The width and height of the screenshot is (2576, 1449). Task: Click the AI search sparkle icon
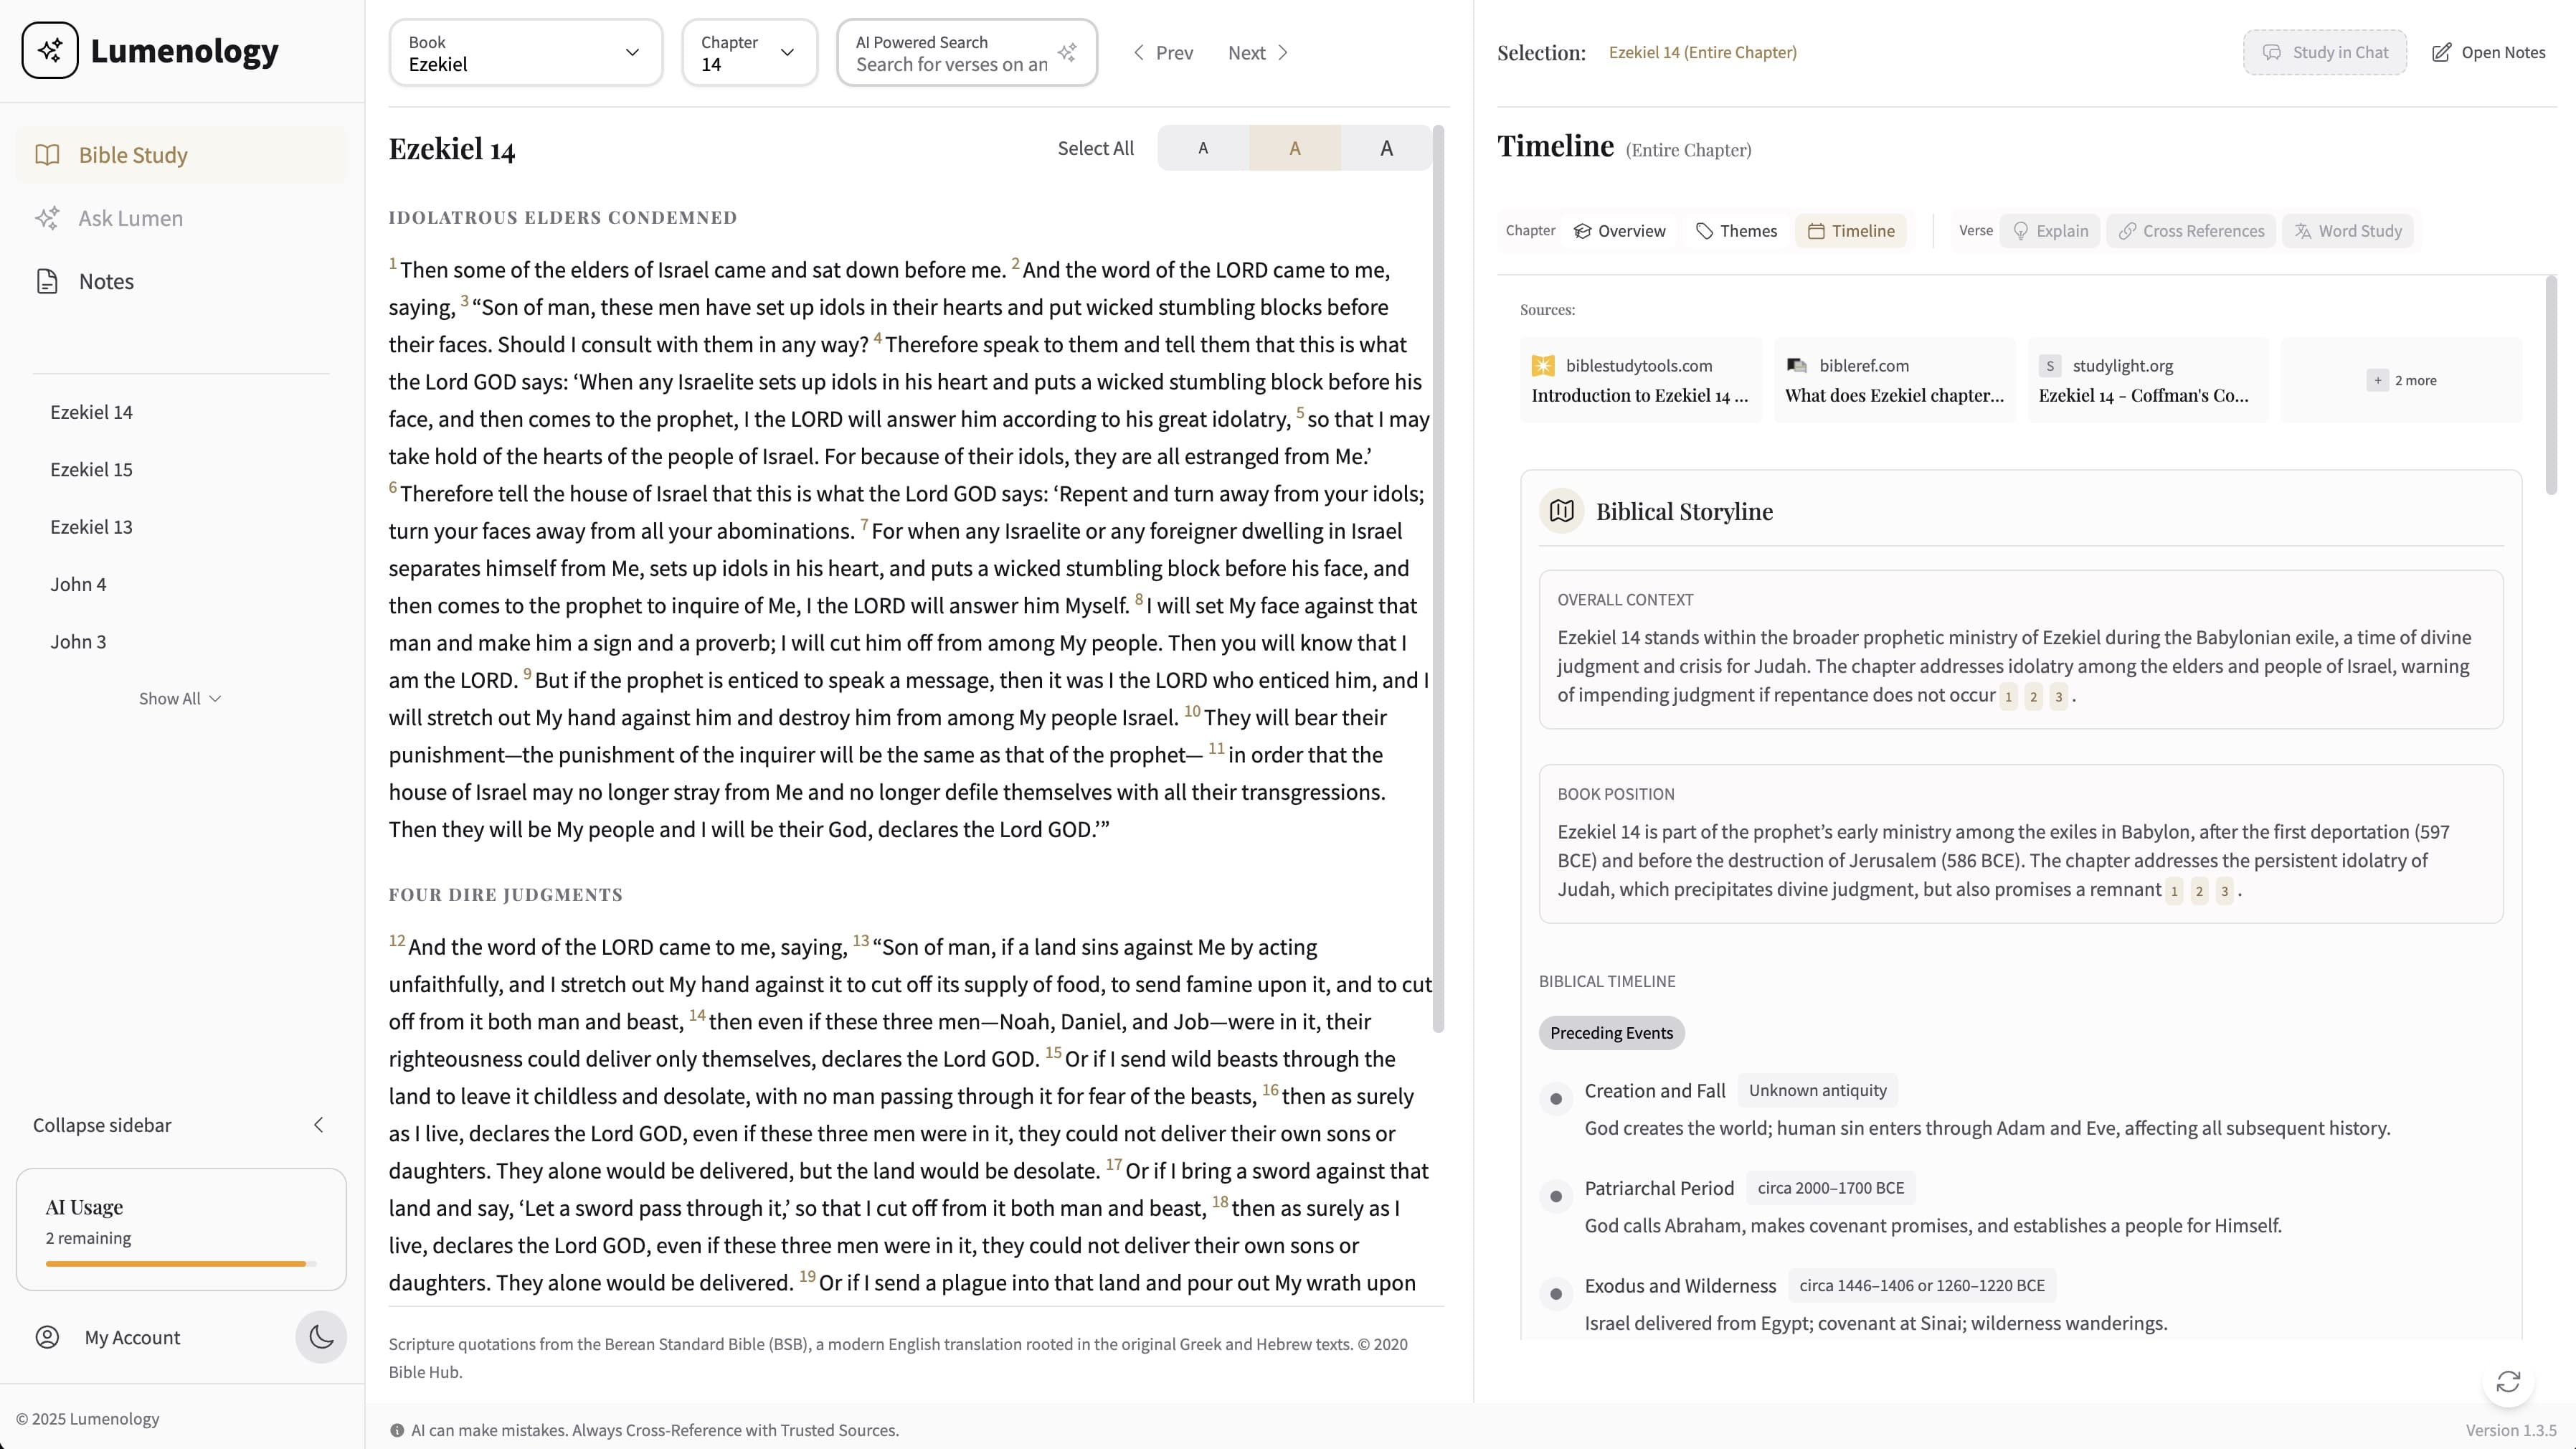point(1067,52)
